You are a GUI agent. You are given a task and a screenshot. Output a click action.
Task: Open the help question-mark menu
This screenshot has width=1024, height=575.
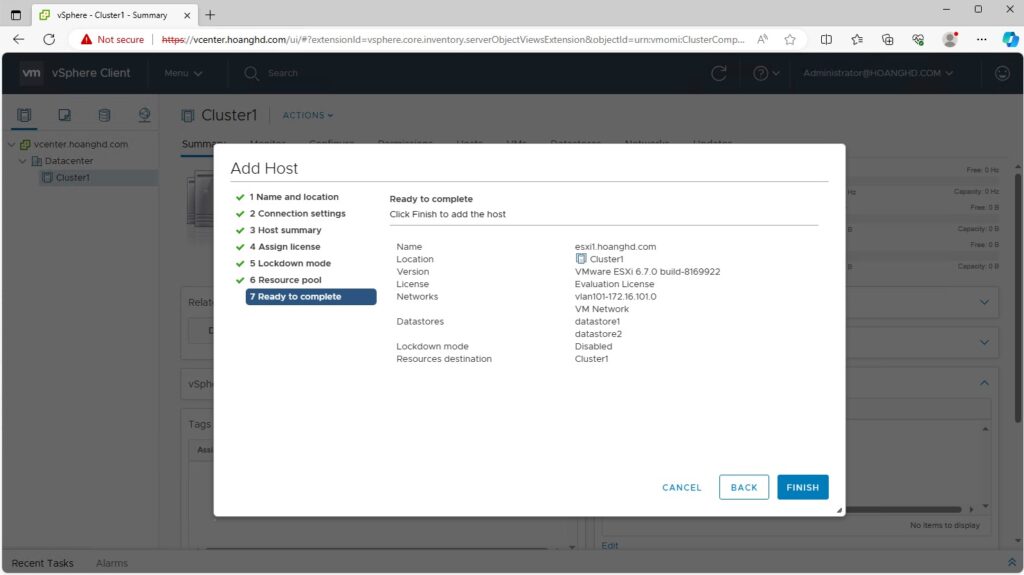(x=765, y=73)
